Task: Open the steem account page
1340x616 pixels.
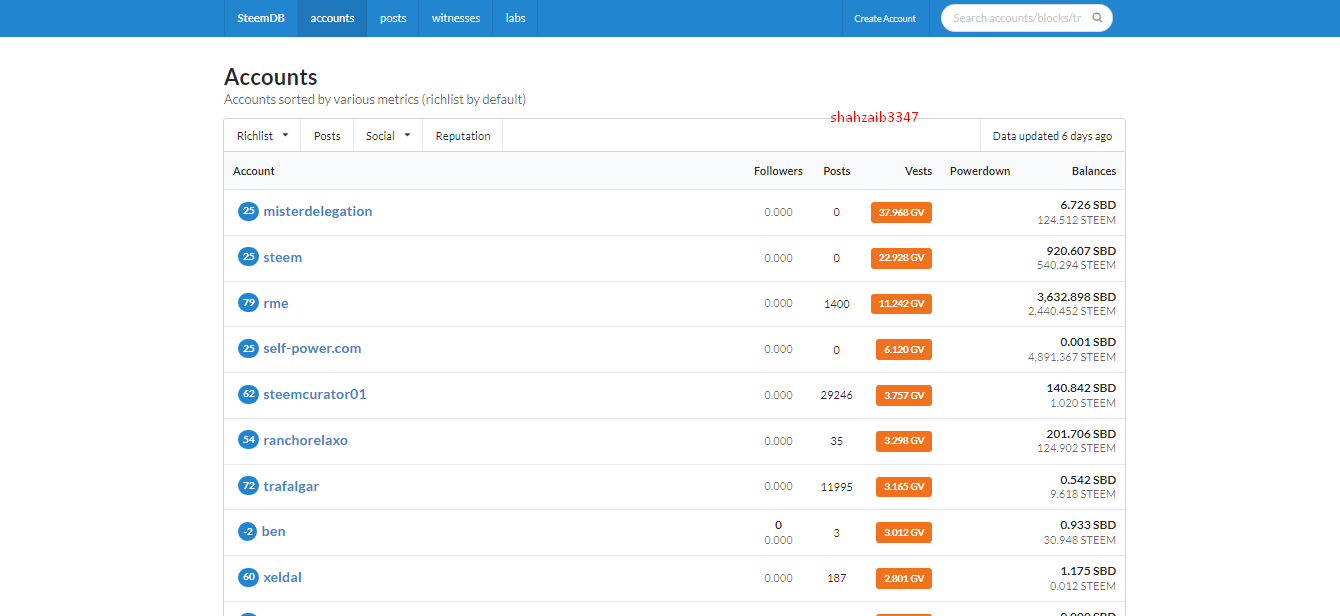Action: coord(283,257)
